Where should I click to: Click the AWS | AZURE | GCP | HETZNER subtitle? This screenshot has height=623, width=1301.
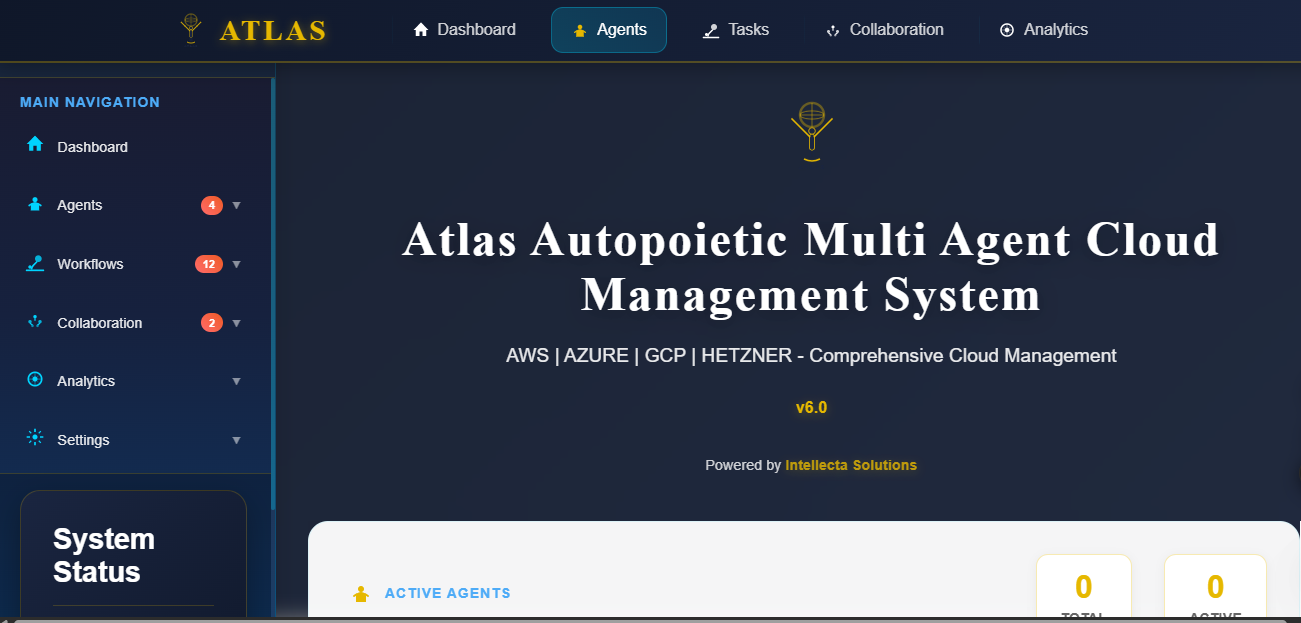tap(811, 355)
